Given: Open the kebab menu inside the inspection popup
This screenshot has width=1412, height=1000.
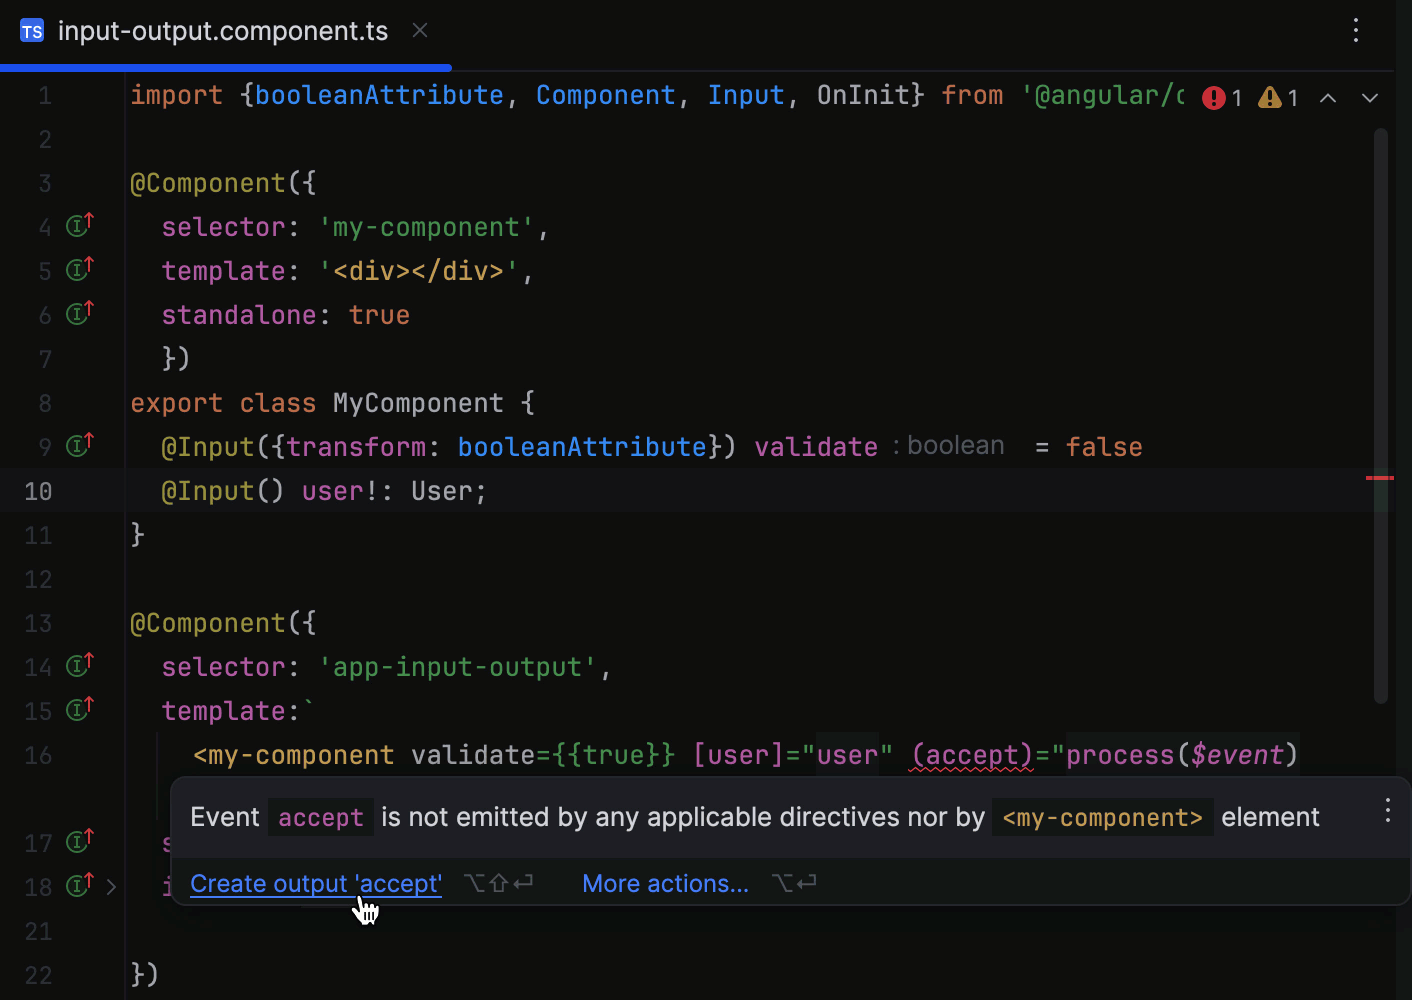Looking at the screenshot, I should (x=1387, y=811).
